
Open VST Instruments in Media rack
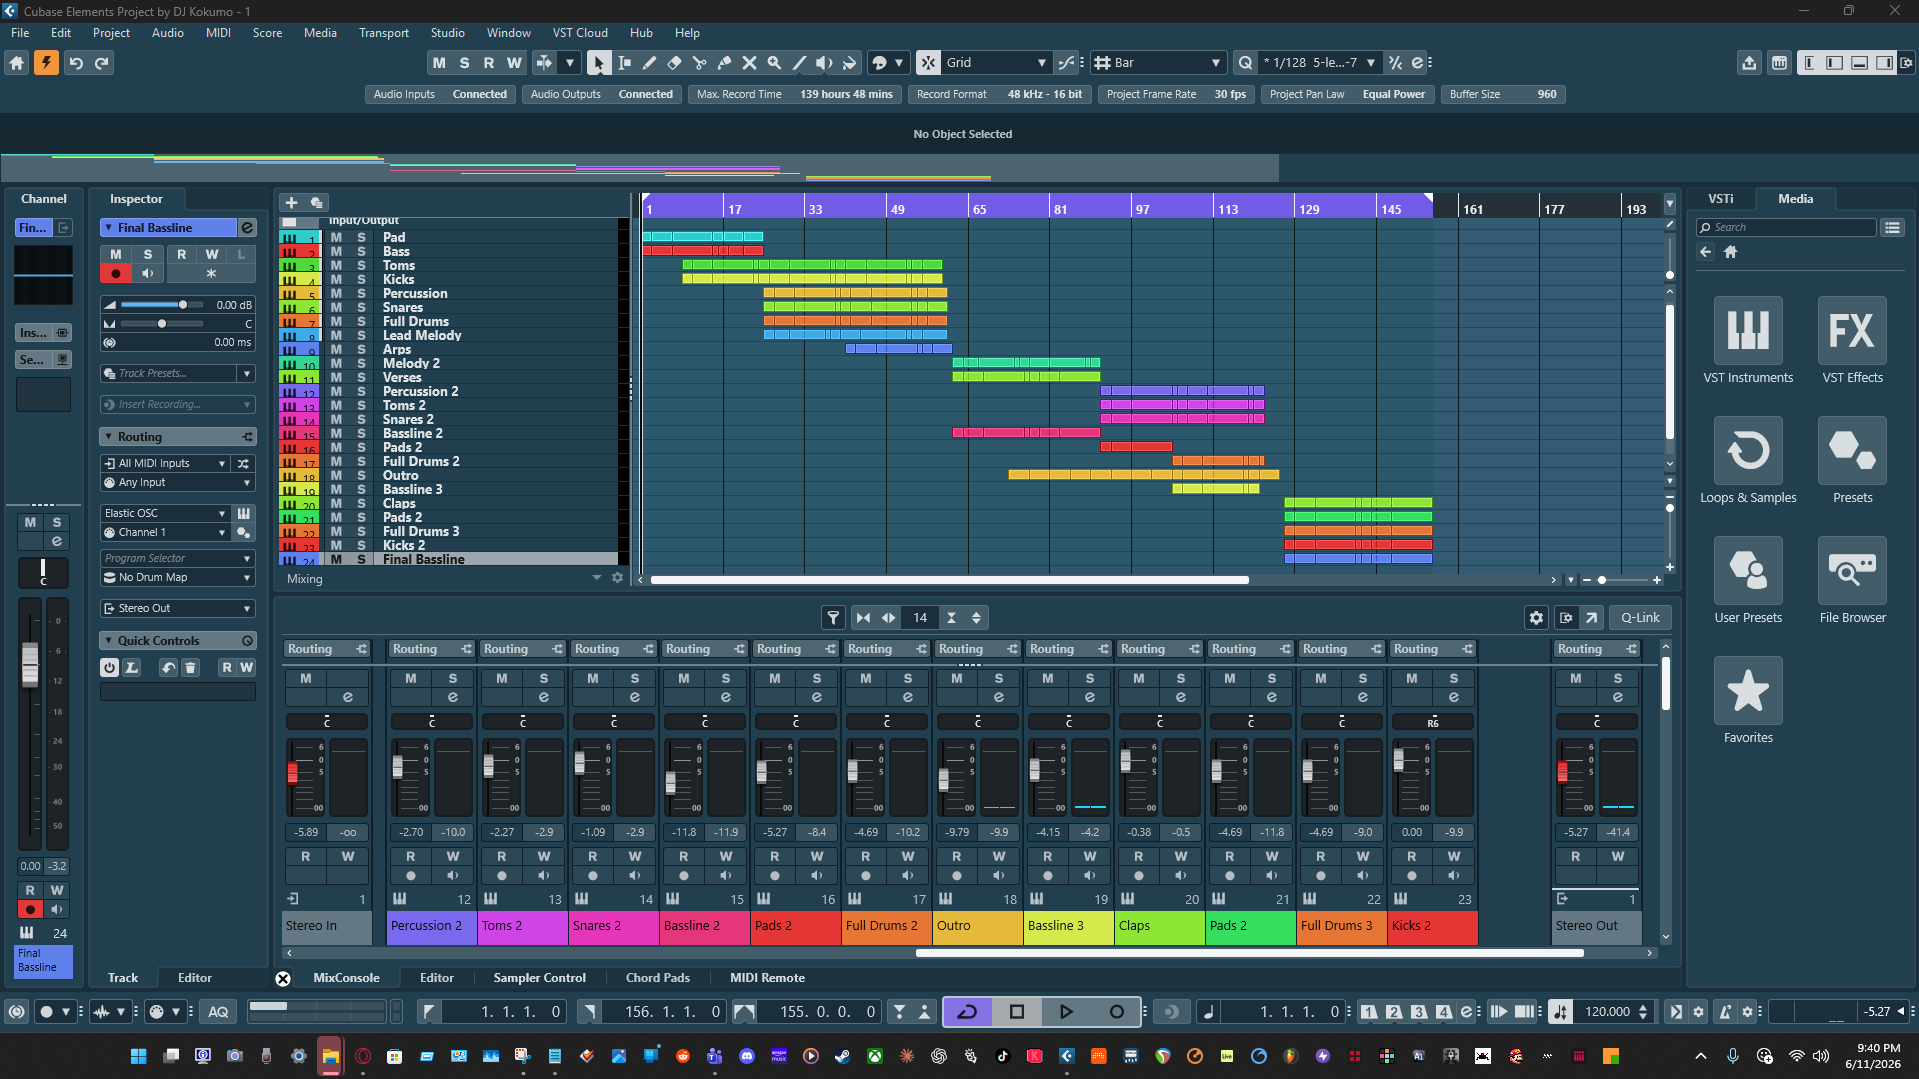coord(1748,341)
